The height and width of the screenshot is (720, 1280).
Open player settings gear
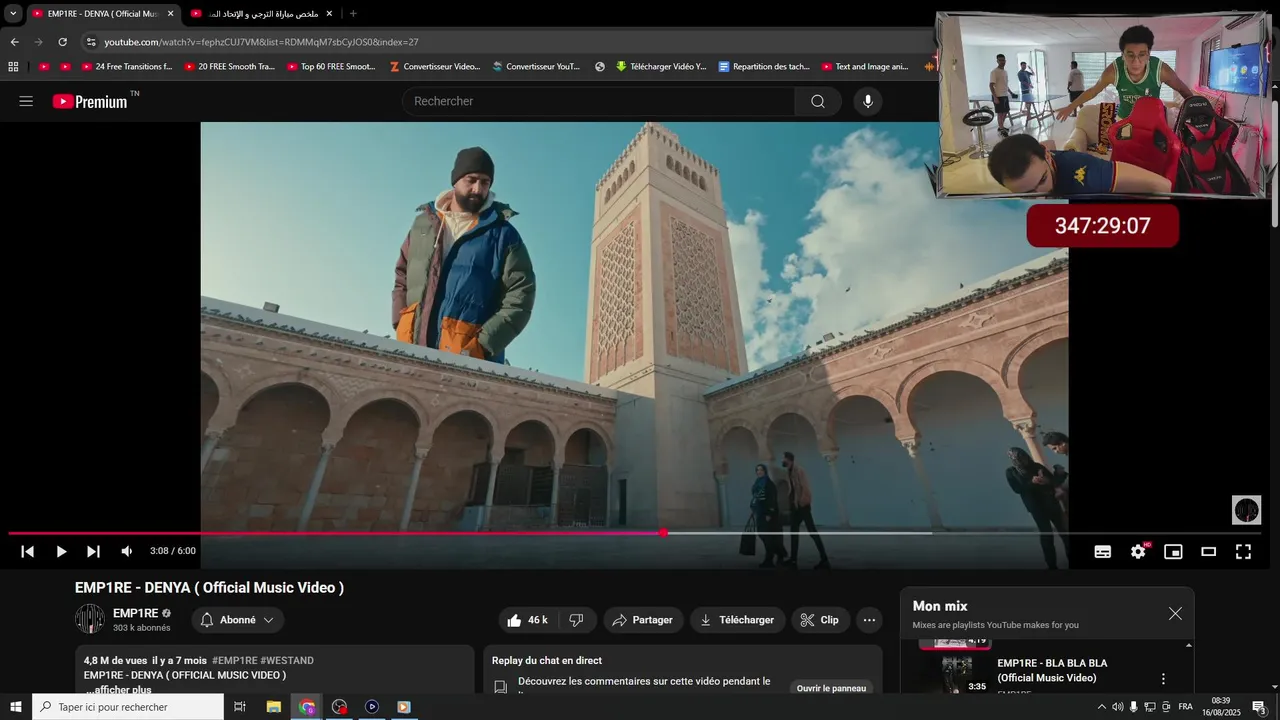pyautogui.click(x=1138, y=551)
